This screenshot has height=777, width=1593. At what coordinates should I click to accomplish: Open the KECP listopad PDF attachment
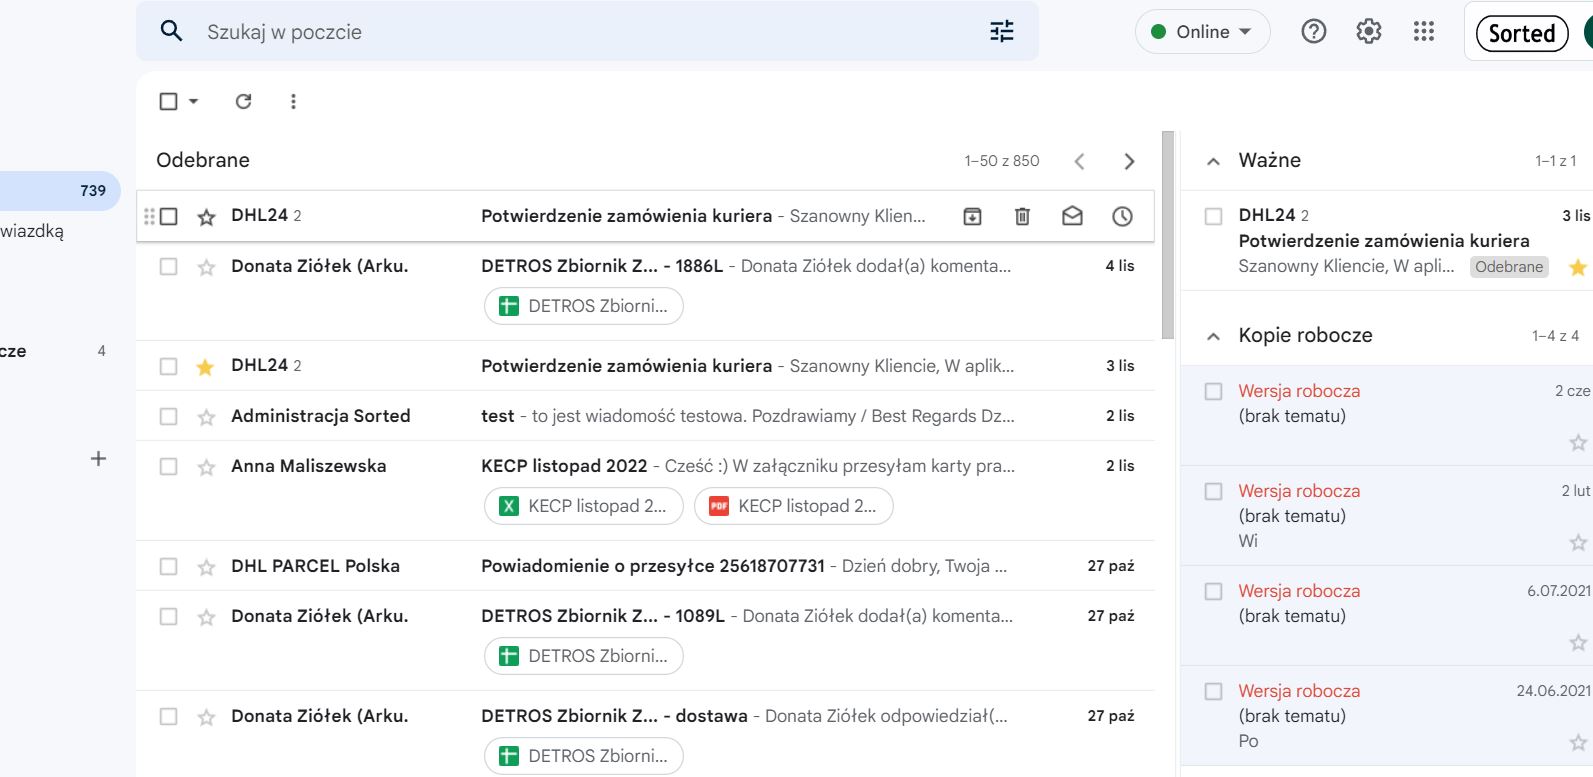(793, 506)
